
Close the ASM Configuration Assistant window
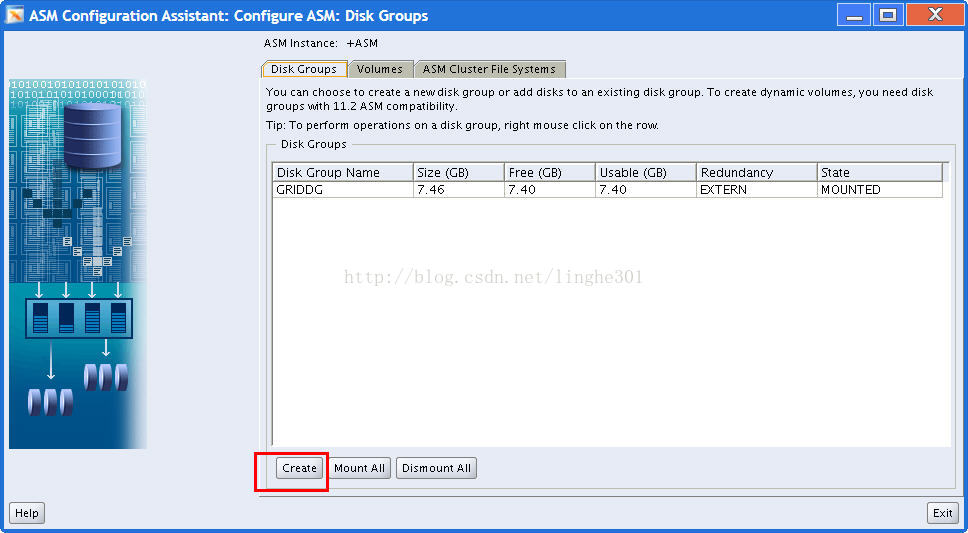pyautogui.click(x=935, y=15)
